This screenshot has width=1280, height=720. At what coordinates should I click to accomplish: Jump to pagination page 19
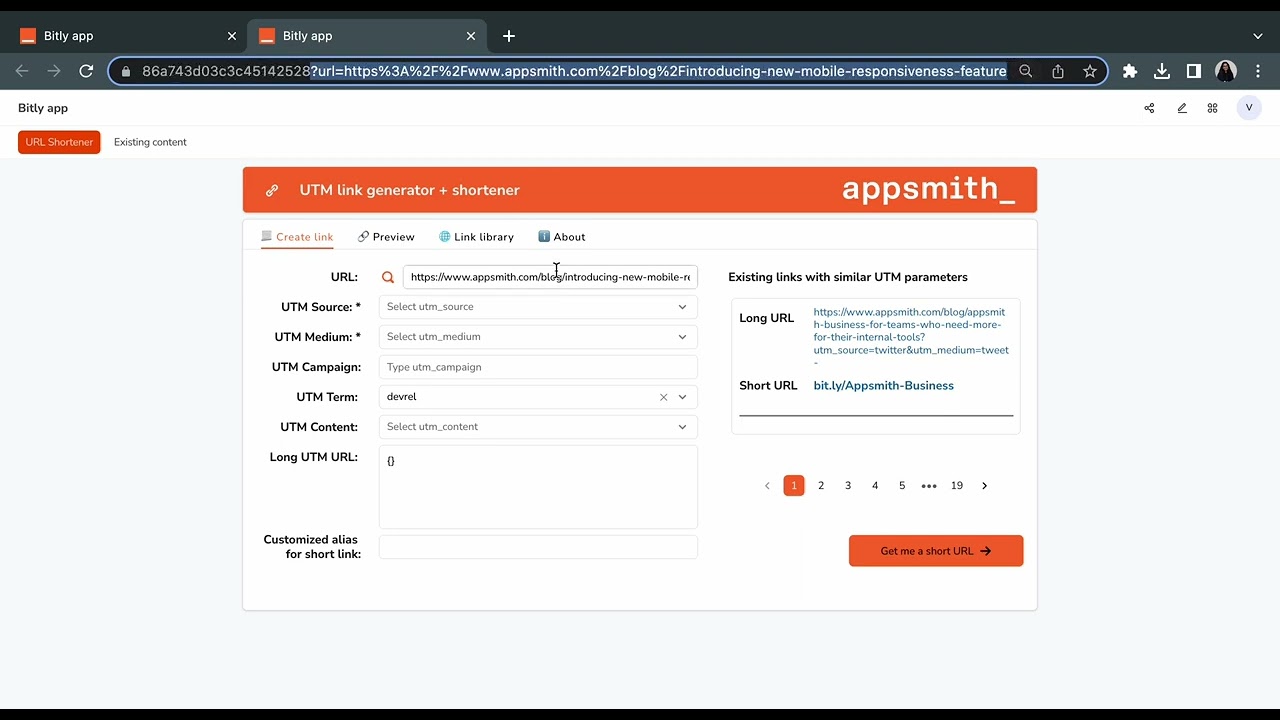[957, 486]
